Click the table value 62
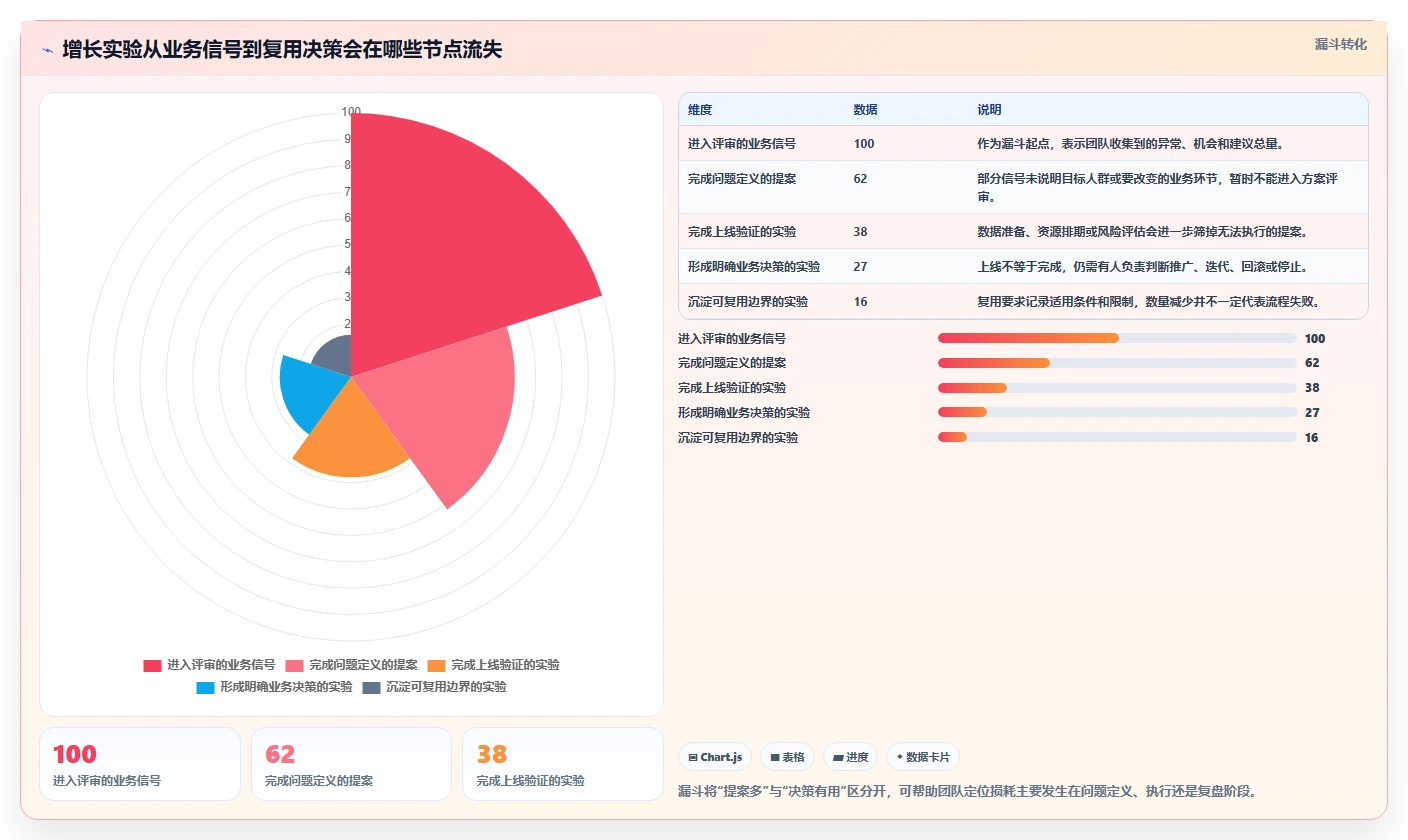This screenshot has height=840, width=1408. tap(861, 179)
